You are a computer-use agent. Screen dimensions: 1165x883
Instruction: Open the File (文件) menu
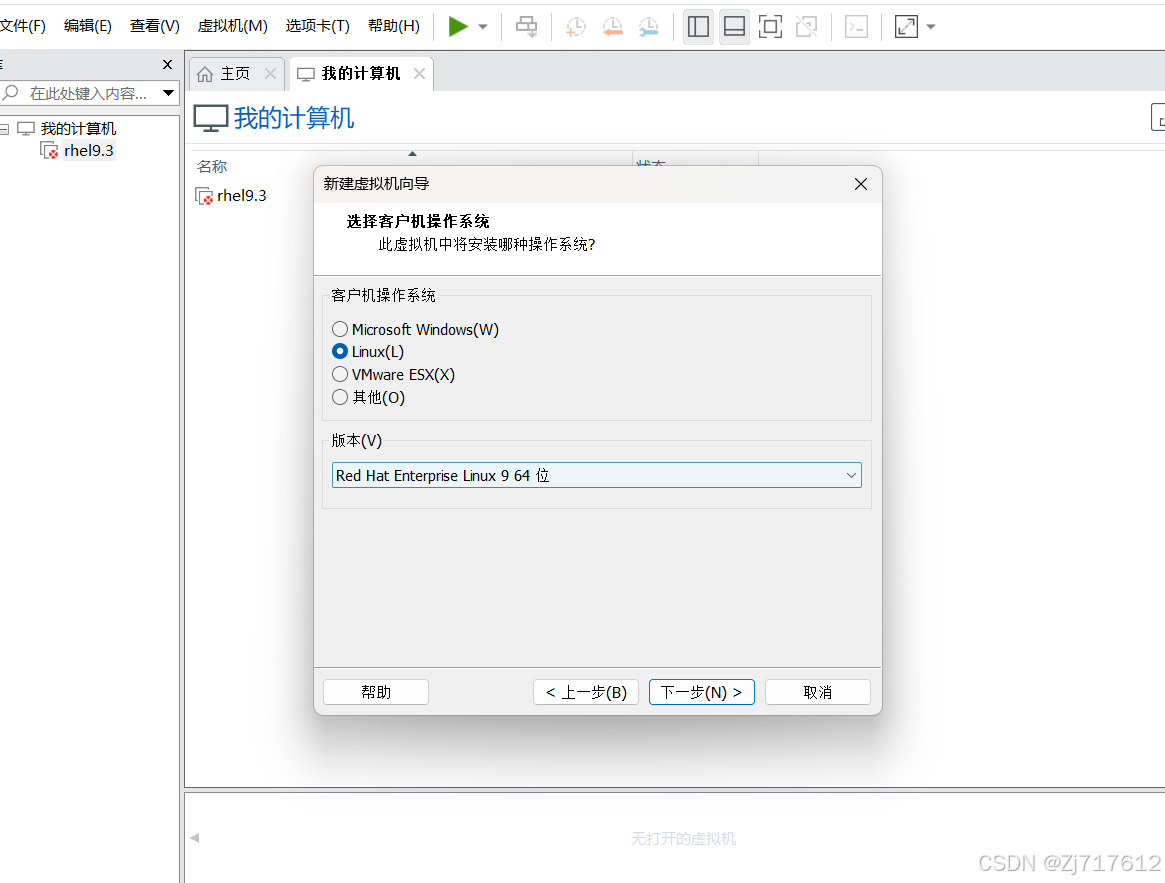(x=22, y=26)
